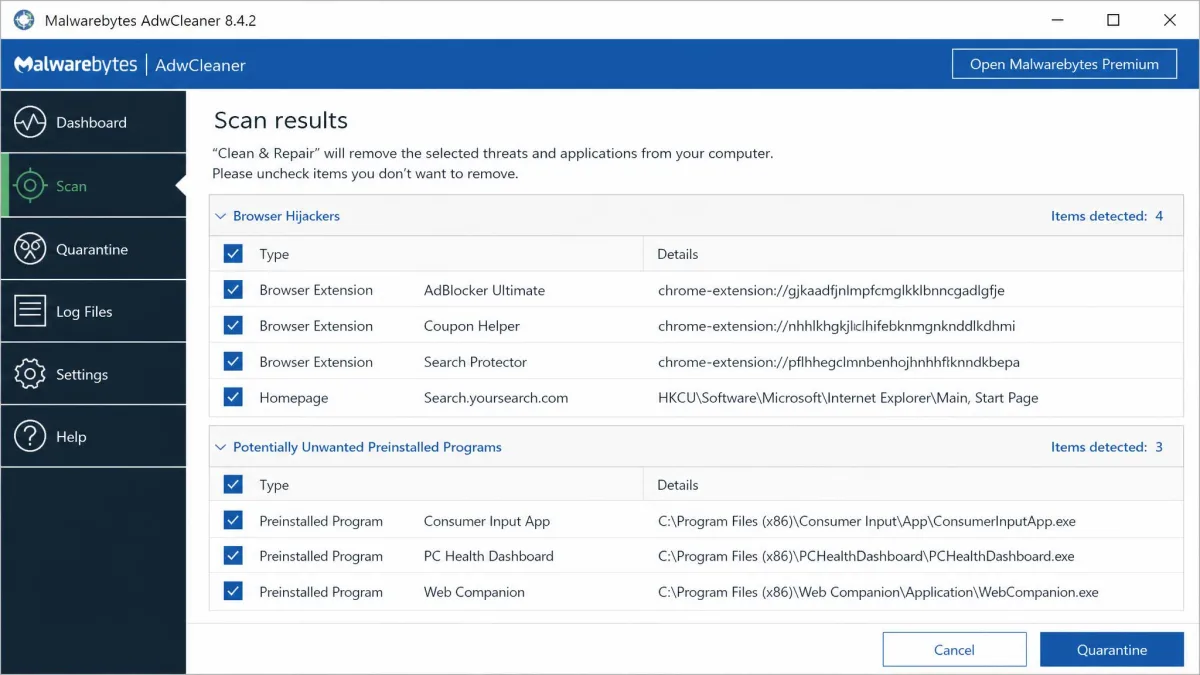Click the blue Quarantine button
This screenshot has height=675, width=1200.
[1112, 650]
